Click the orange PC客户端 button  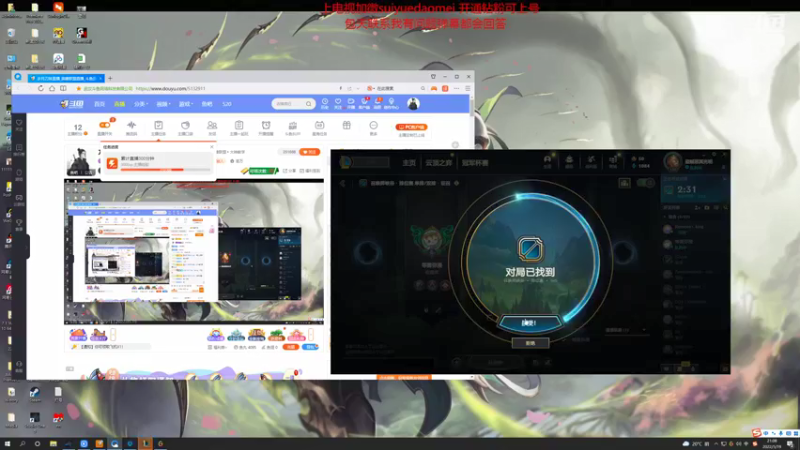tap(411, 127)
